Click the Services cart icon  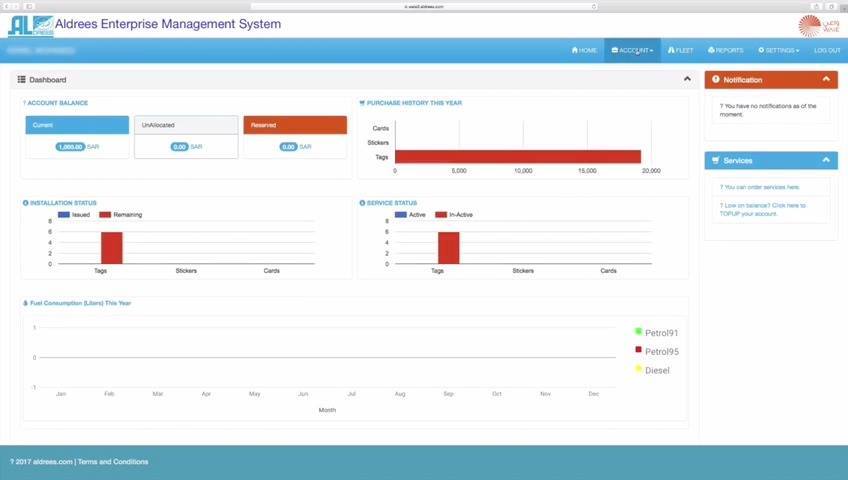[x=716, y=161]
